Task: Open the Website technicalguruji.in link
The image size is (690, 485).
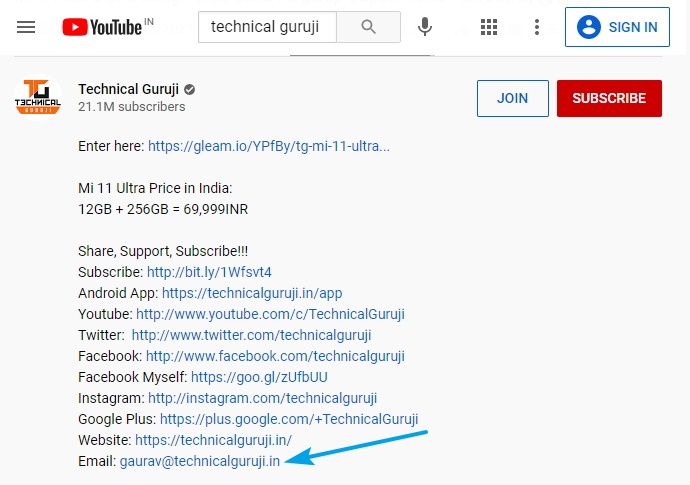Action: click(213, 440)
